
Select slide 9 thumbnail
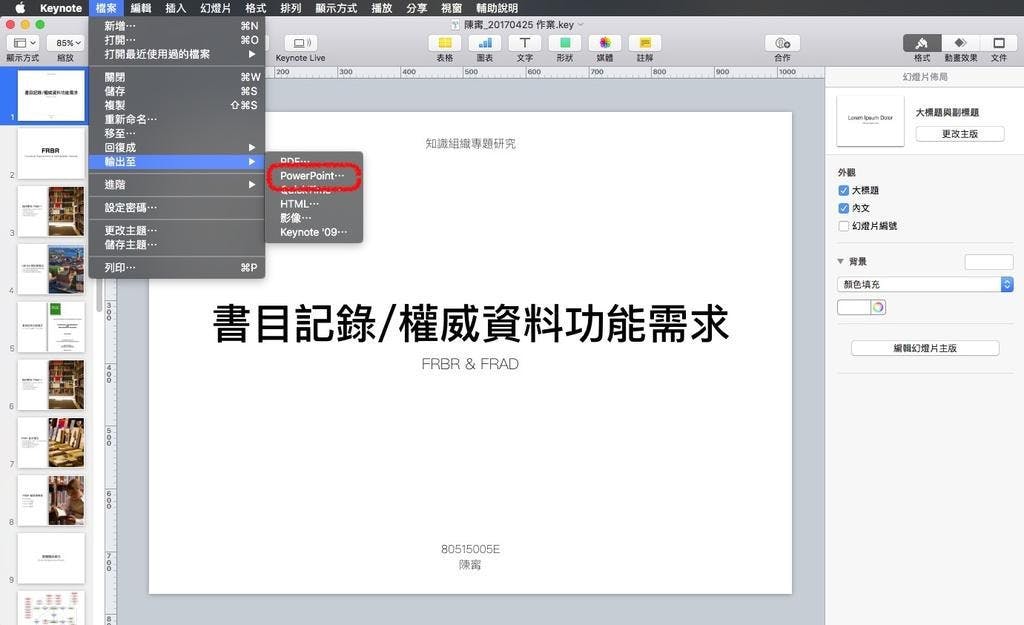[51, 558]
